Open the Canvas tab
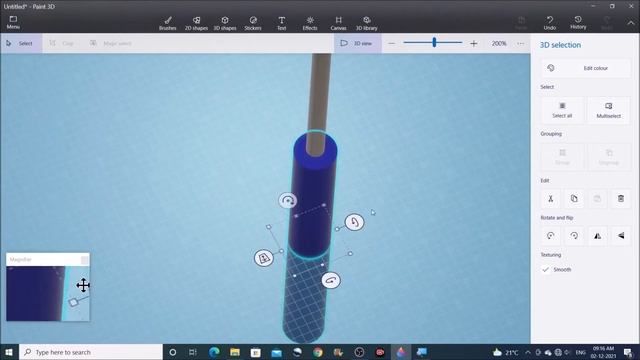The width and height of the screenshot is (640, 360). click(x=338, y=23)
